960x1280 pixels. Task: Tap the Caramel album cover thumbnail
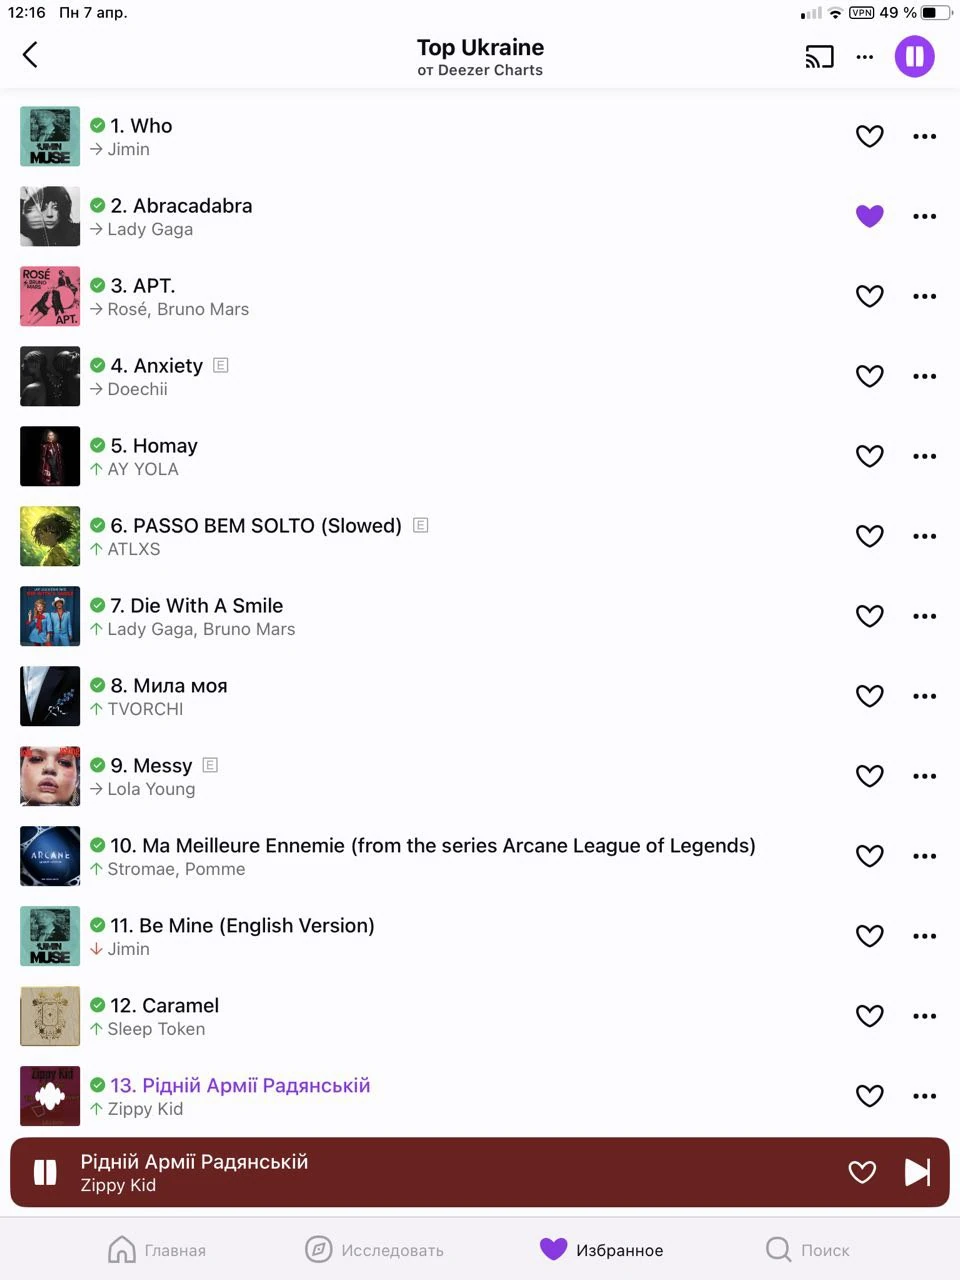tap(50, 1016)
